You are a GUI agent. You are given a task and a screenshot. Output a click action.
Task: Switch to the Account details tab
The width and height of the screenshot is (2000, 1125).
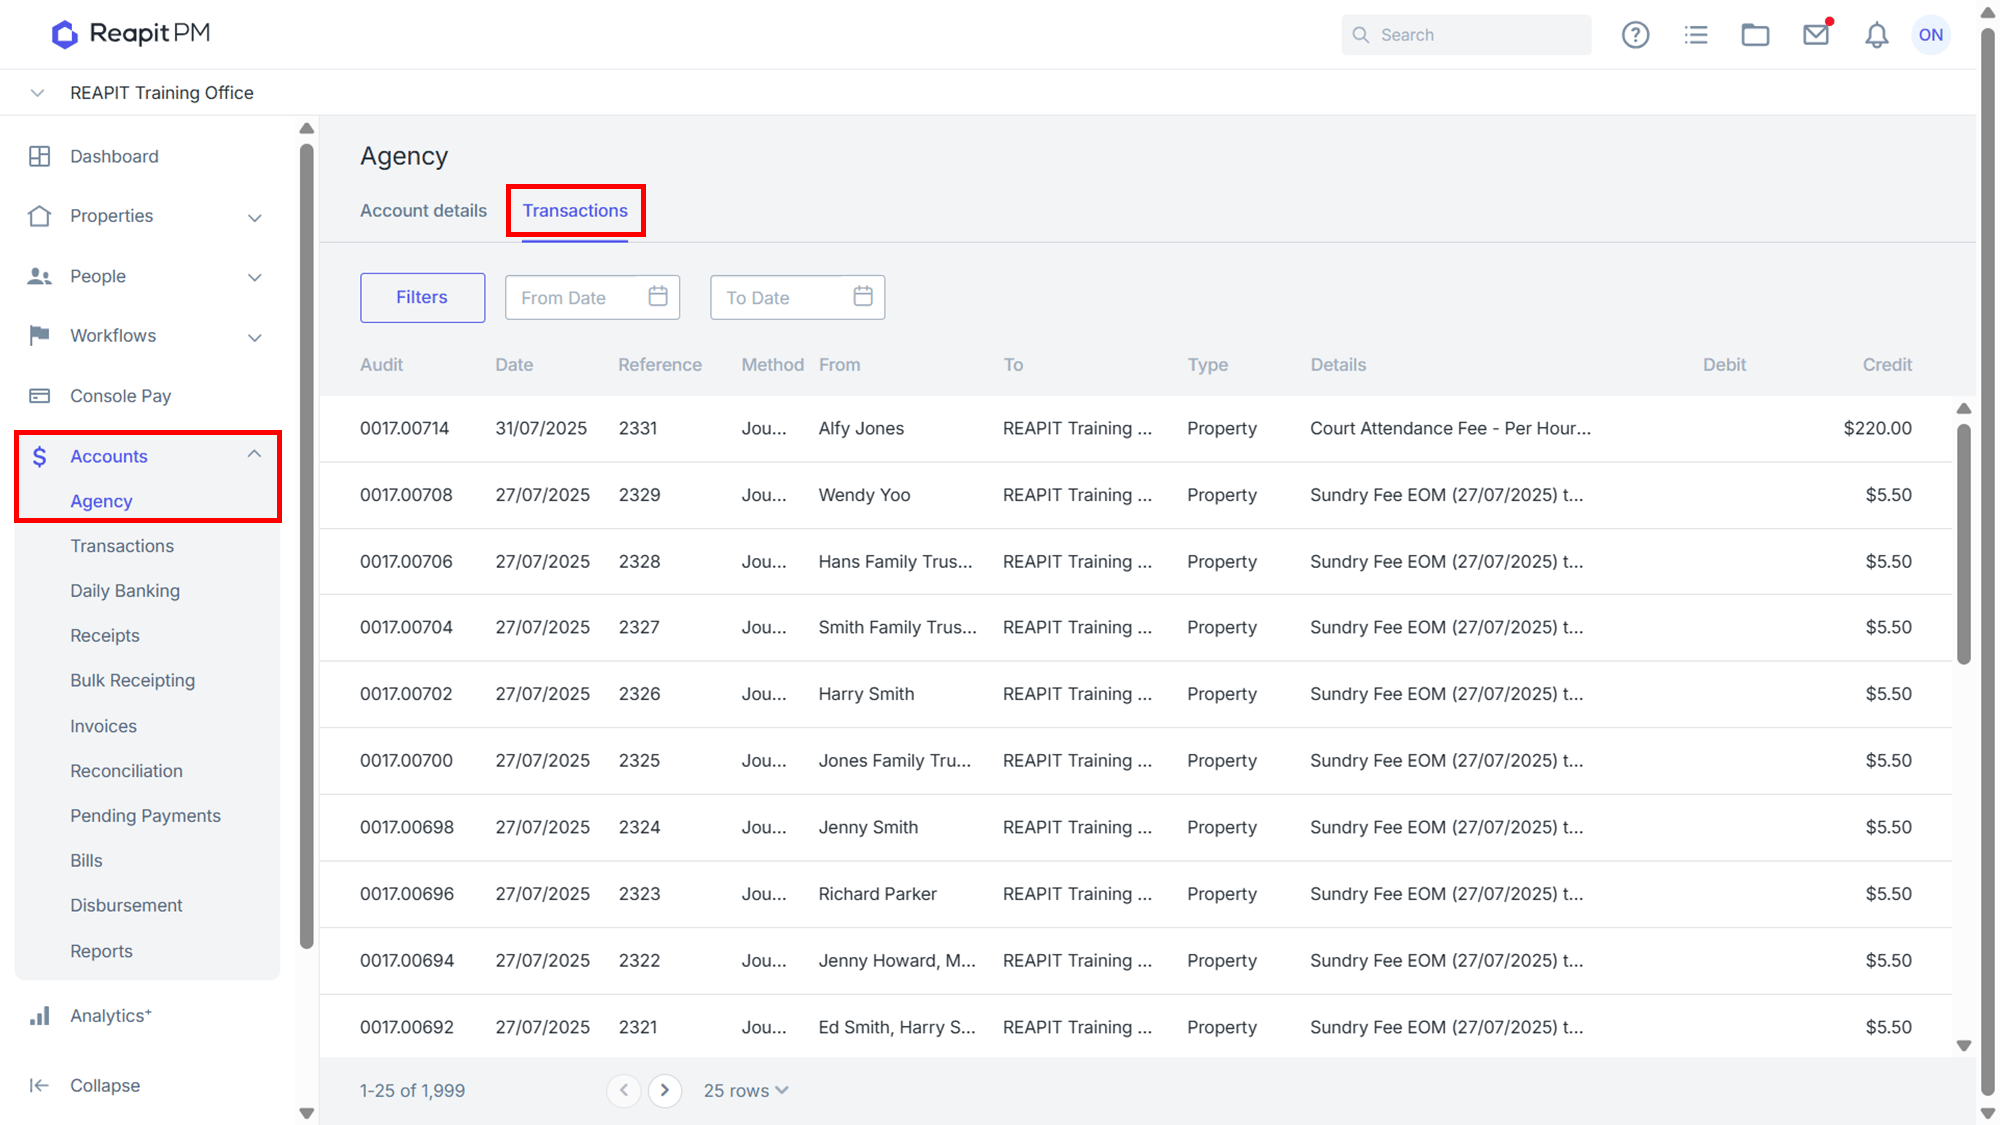[423, 211]
